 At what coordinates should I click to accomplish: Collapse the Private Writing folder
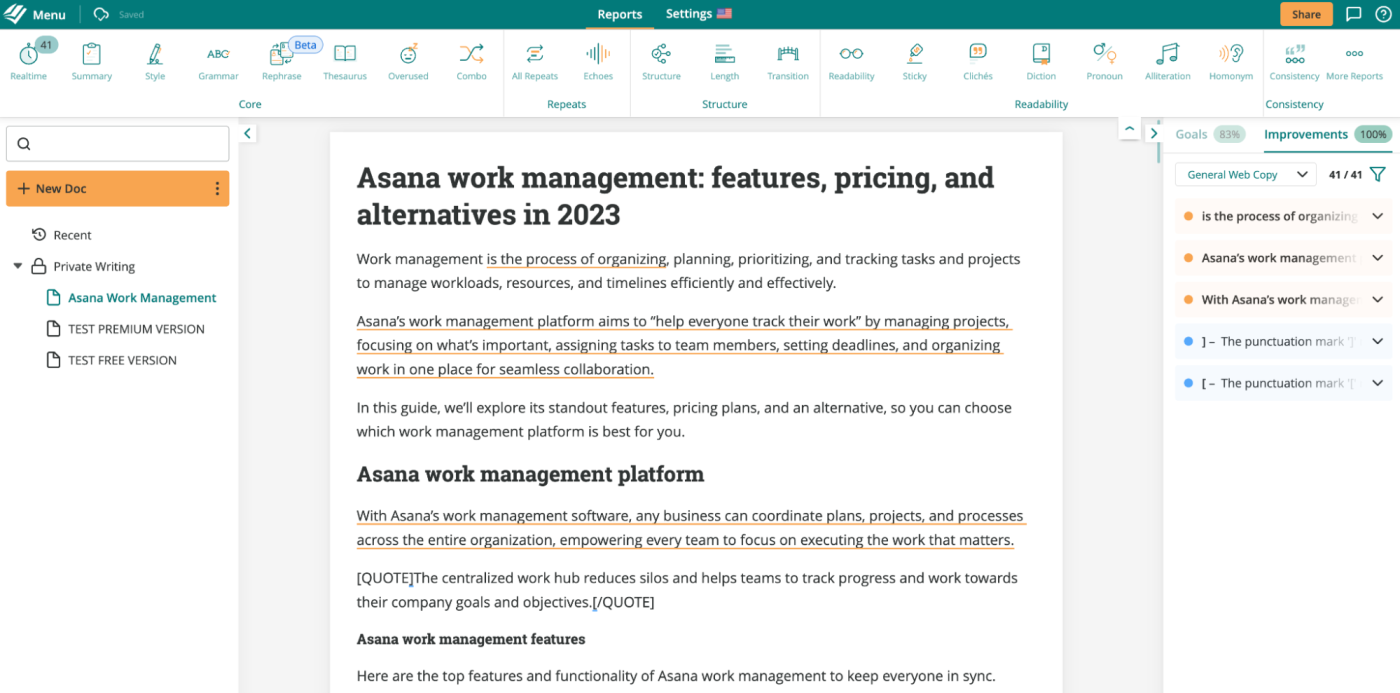(x=18, y=267)
